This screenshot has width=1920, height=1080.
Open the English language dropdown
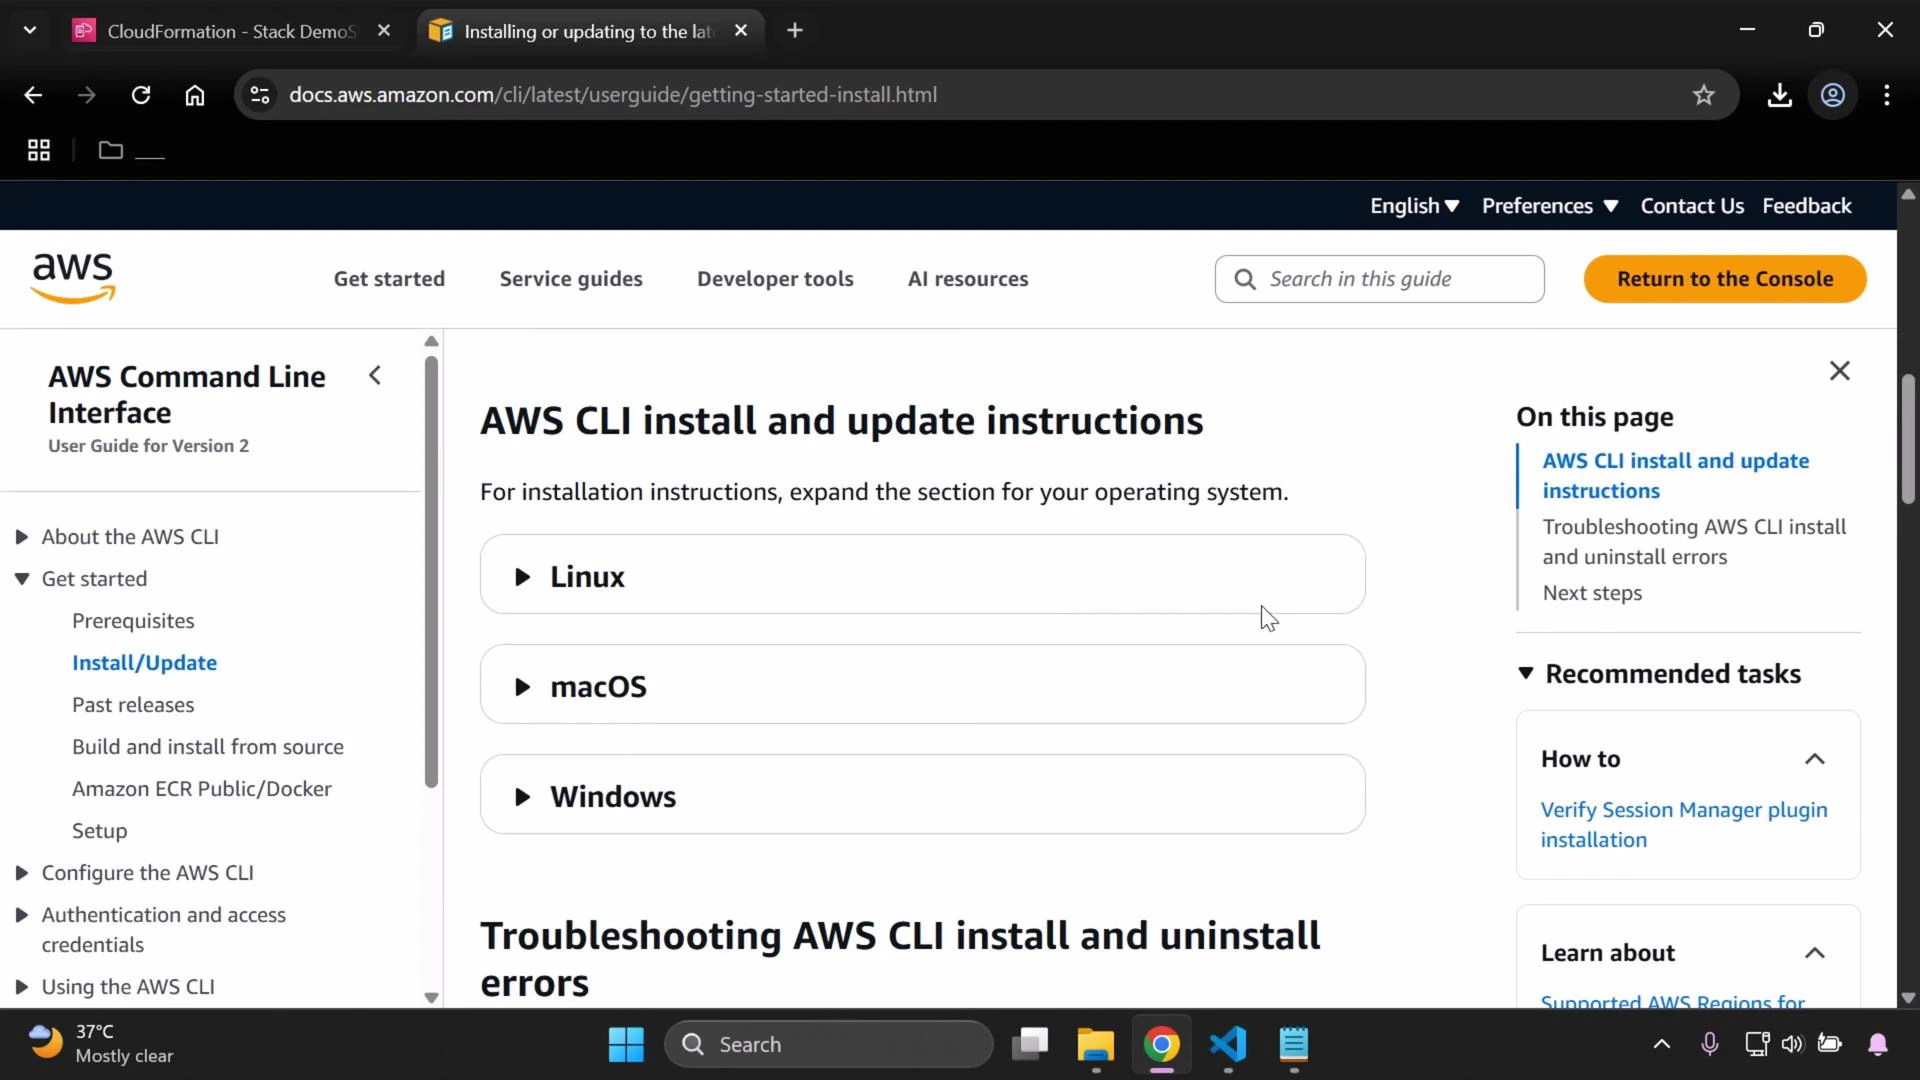pyautogui.click(x=1413, y=205)
